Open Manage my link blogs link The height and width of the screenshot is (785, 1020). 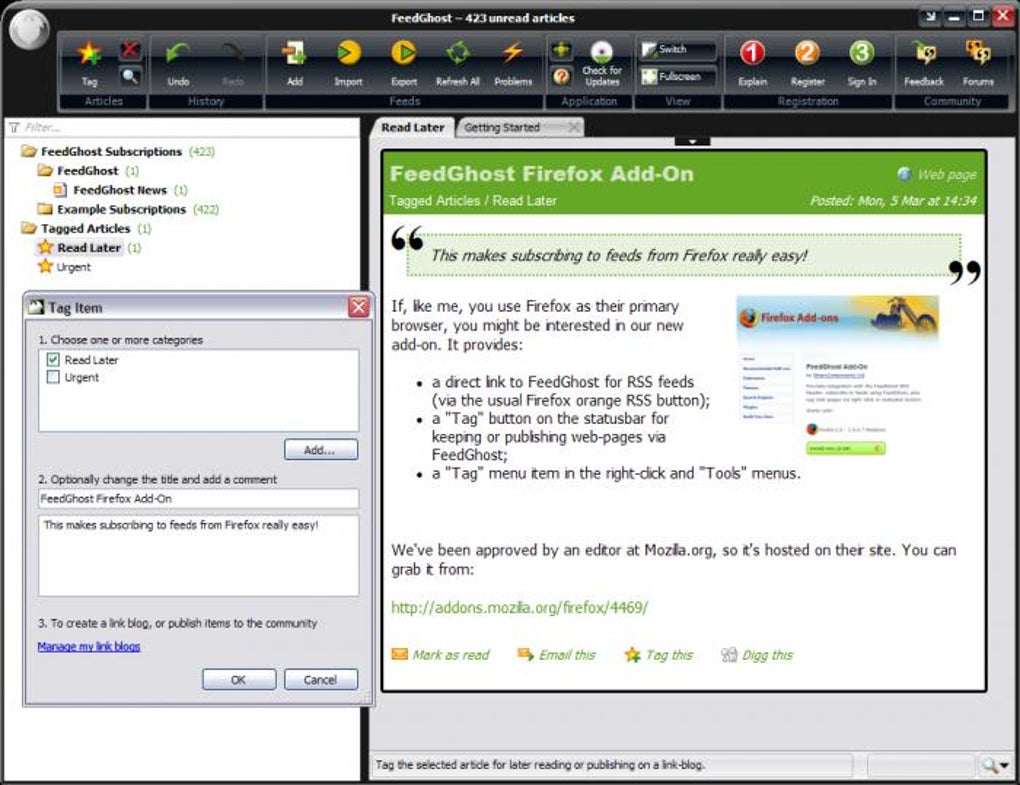click(88, 646)
